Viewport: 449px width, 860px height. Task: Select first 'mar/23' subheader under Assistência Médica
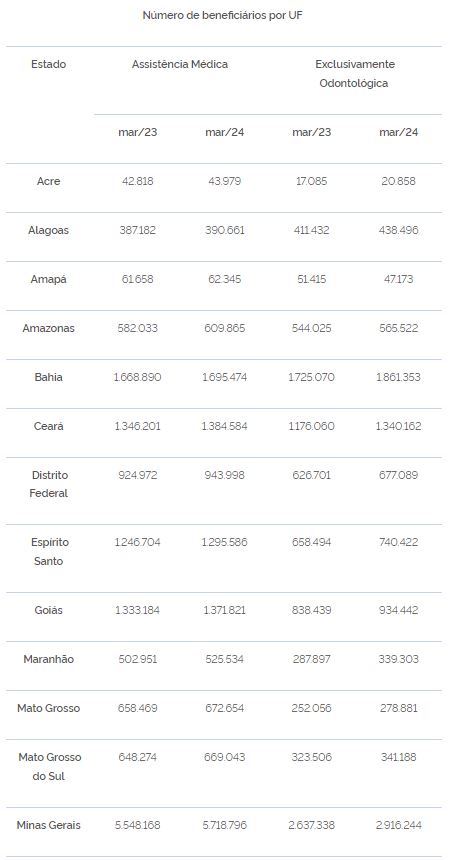pos(138,133)
